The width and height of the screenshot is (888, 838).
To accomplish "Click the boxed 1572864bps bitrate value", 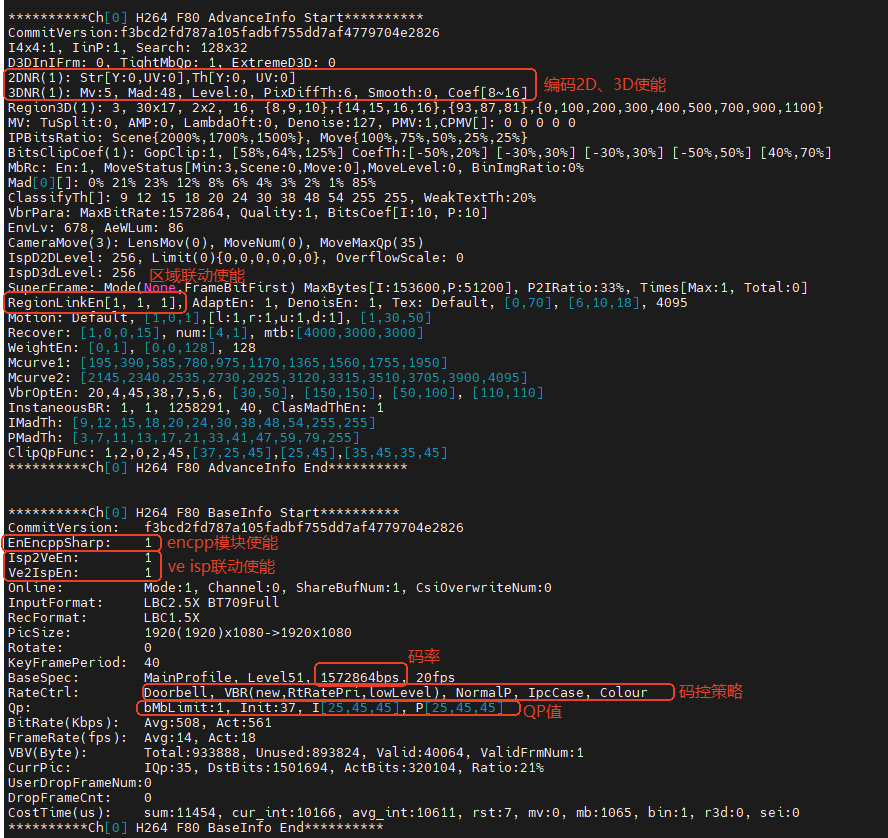I will pos(360,677).
